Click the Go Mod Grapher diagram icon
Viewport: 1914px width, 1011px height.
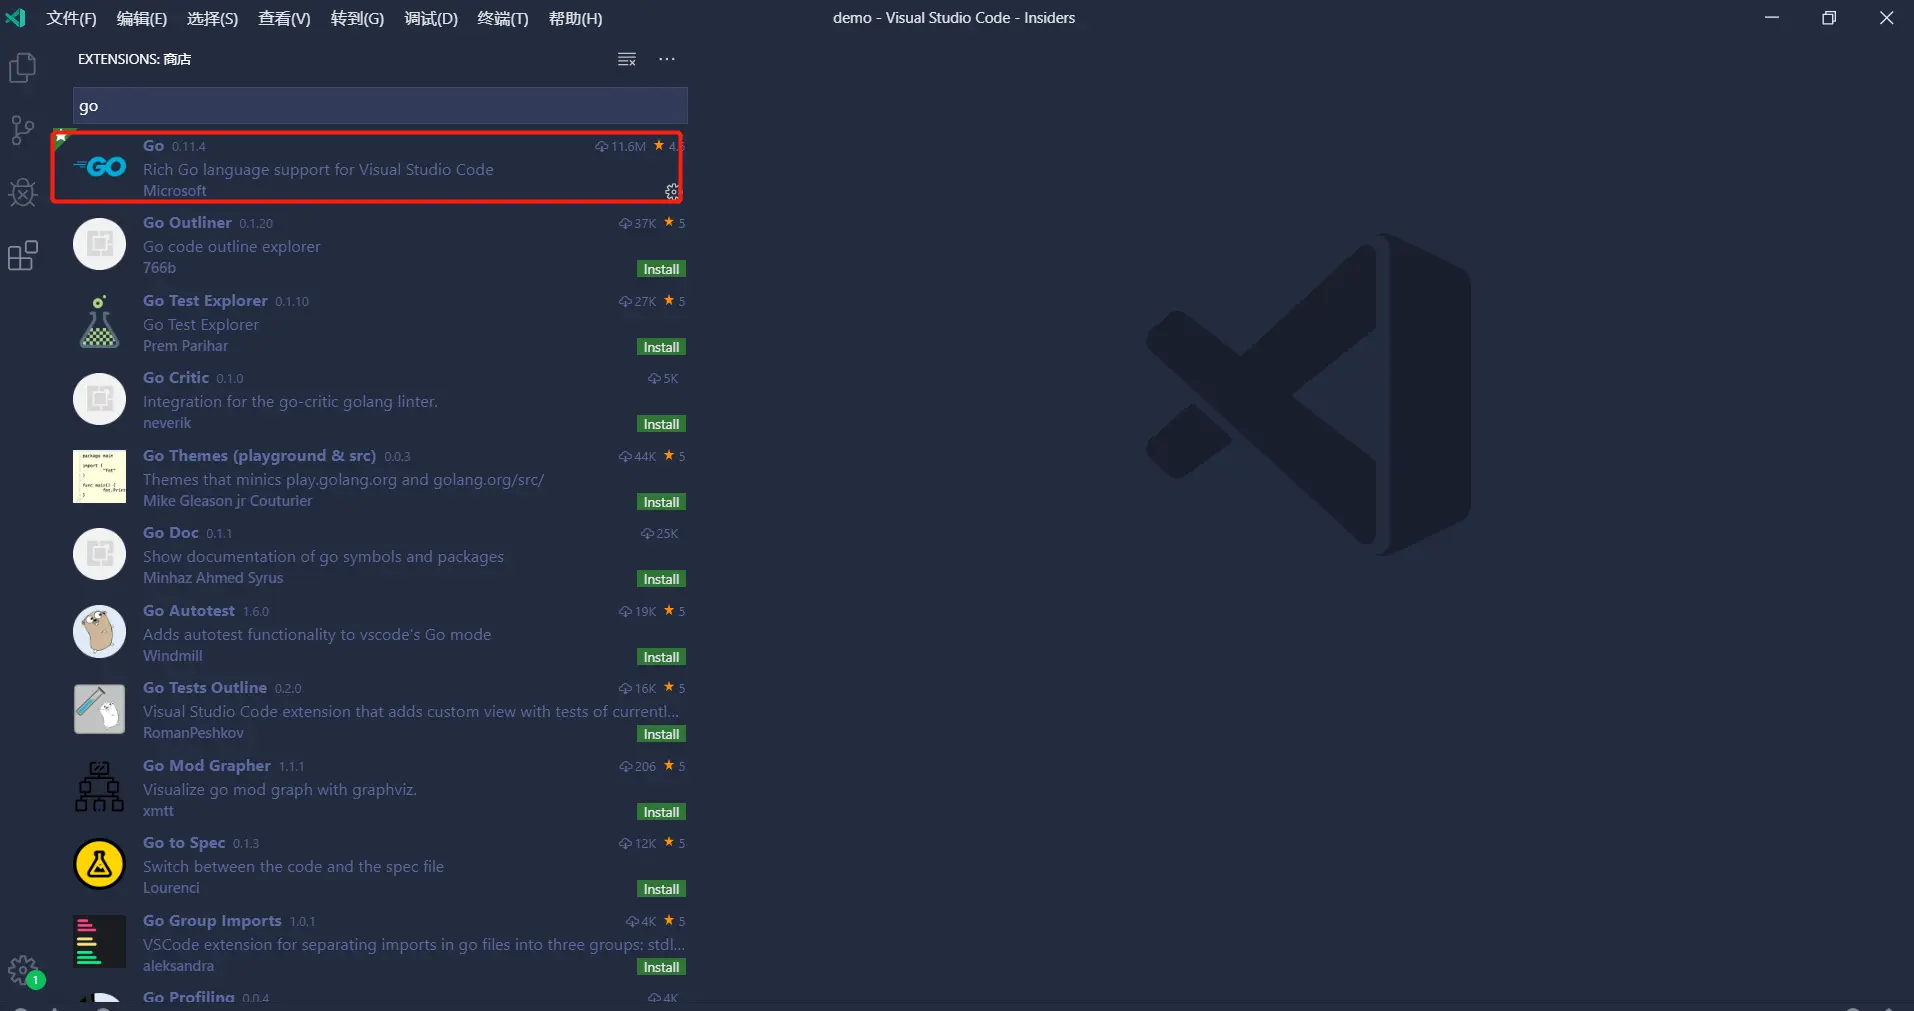point(100,787)
